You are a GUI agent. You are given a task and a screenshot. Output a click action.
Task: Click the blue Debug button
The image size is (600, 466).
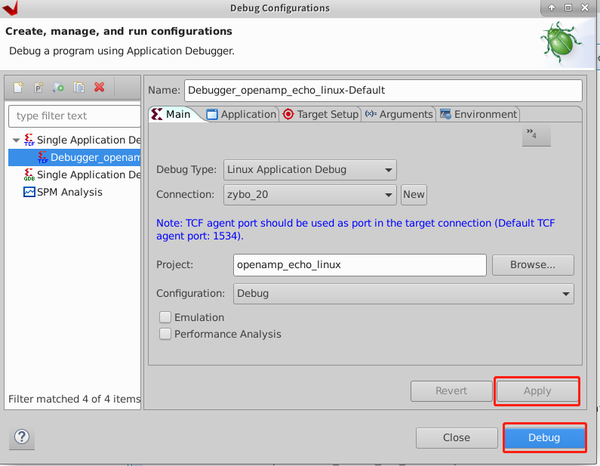click(x=544, y=437)
